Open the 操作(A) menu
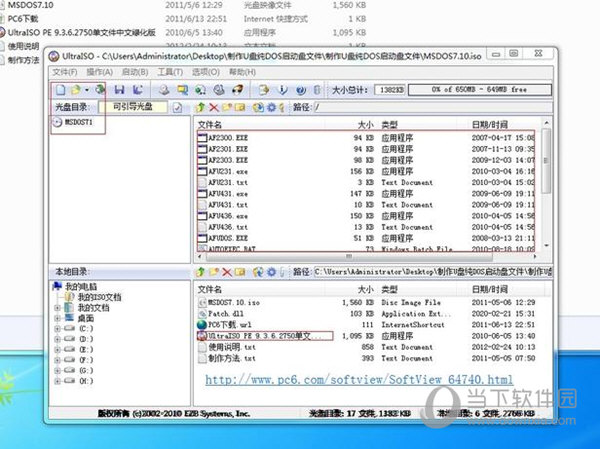Image resolution: width=600 pixels, height=449 pixels. (x=99, y=72)
